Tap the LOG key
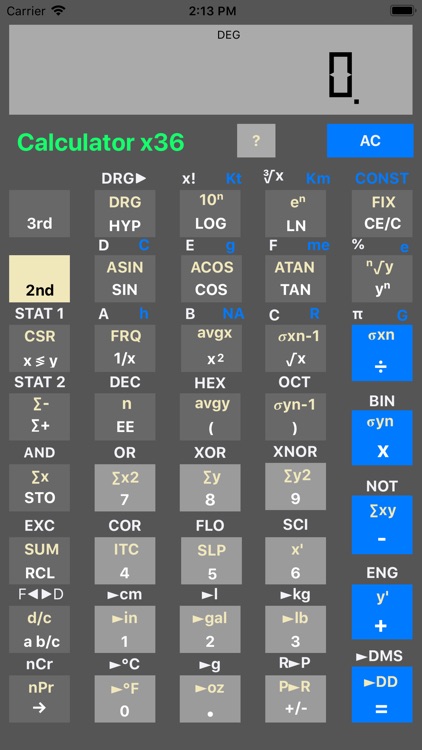Image resolution: width=422 pixels, height=750 pixels. click(x=211, y=213)
